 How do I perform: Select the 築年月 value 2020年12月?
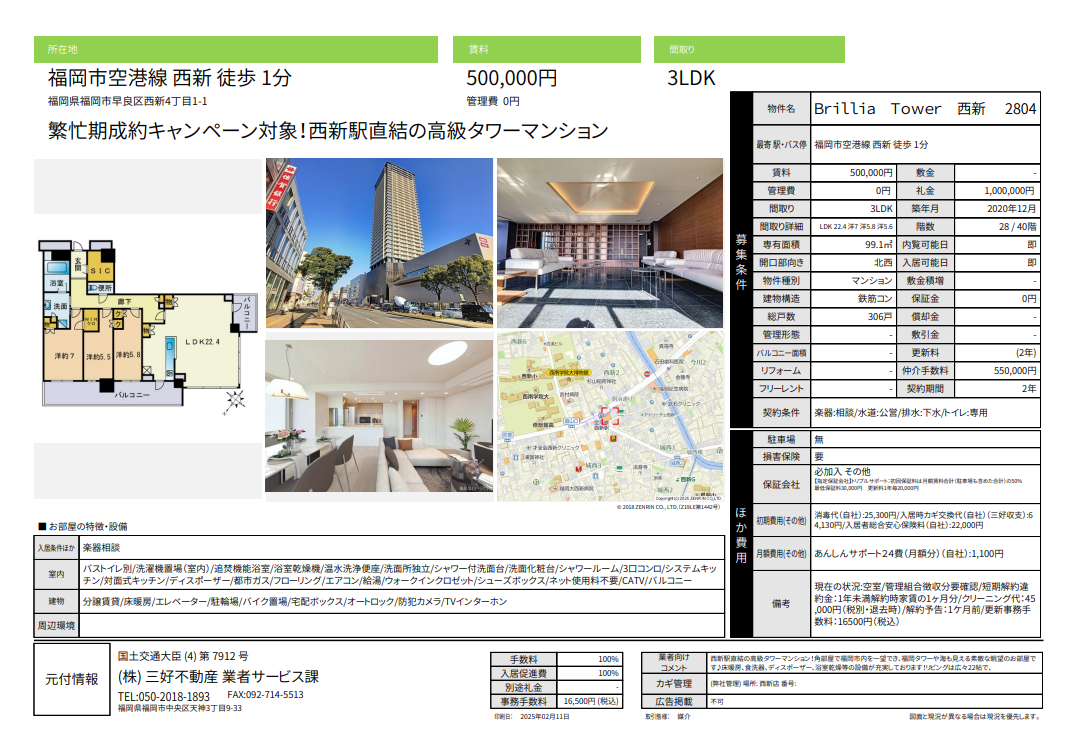[x=1011, y=209]
